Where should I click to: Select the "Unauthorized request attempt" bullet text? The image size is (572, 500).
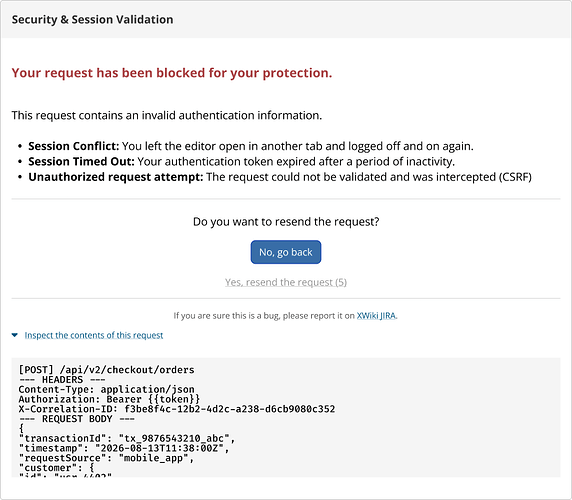(280, 177)
